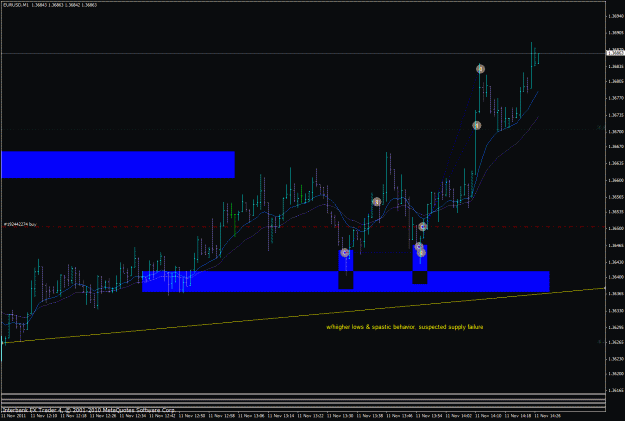This screenshot has width=625, height=421.
Task: Click the 1.36400 price scale label
Action: pos(616,277)
